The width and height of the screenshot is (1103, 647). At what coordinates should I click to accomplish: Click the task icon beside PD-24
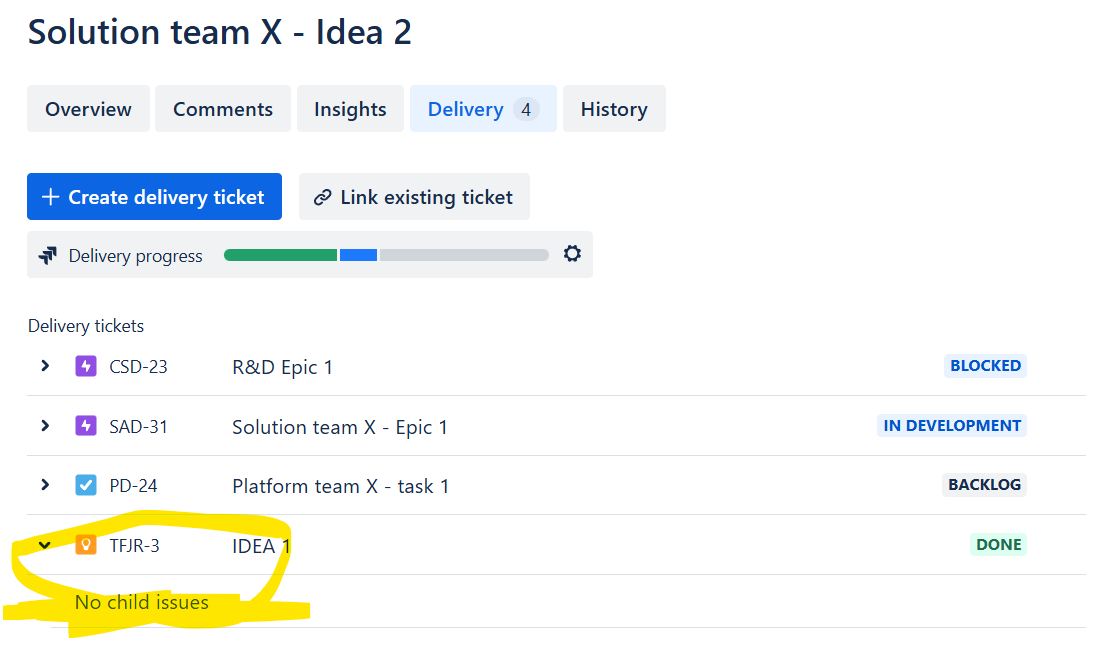86,485
